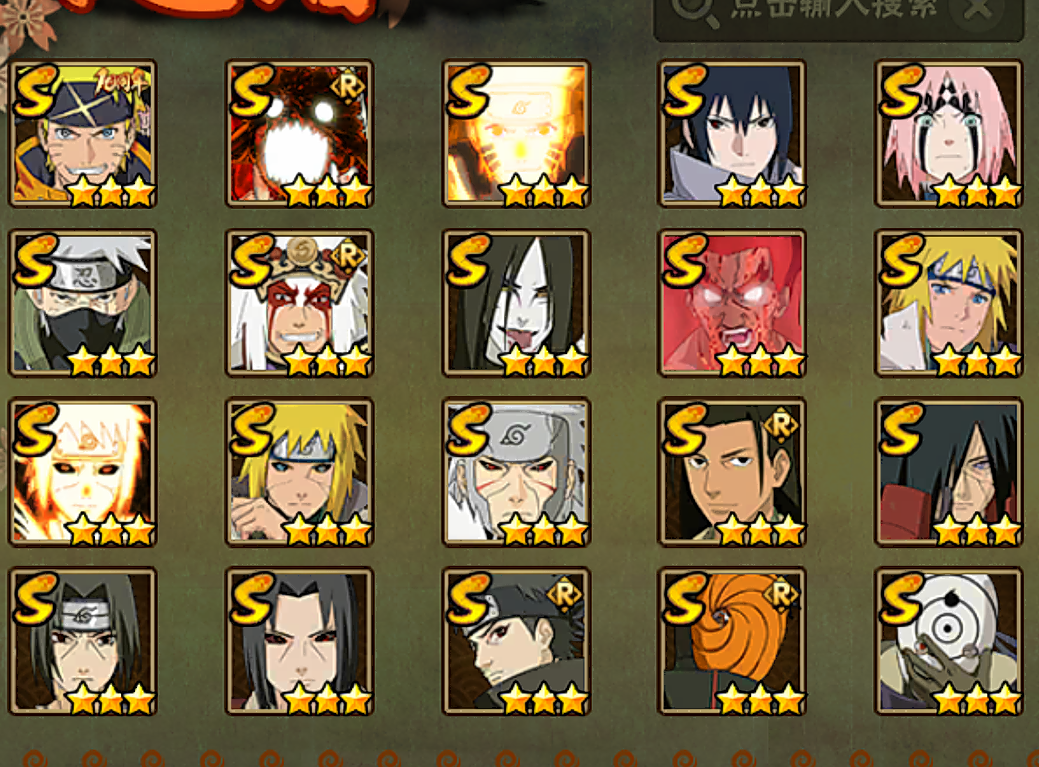Select masked Kakashi with silver hair
The width and height of the screenshot is (1039, 767).
(x=83, y=303)
